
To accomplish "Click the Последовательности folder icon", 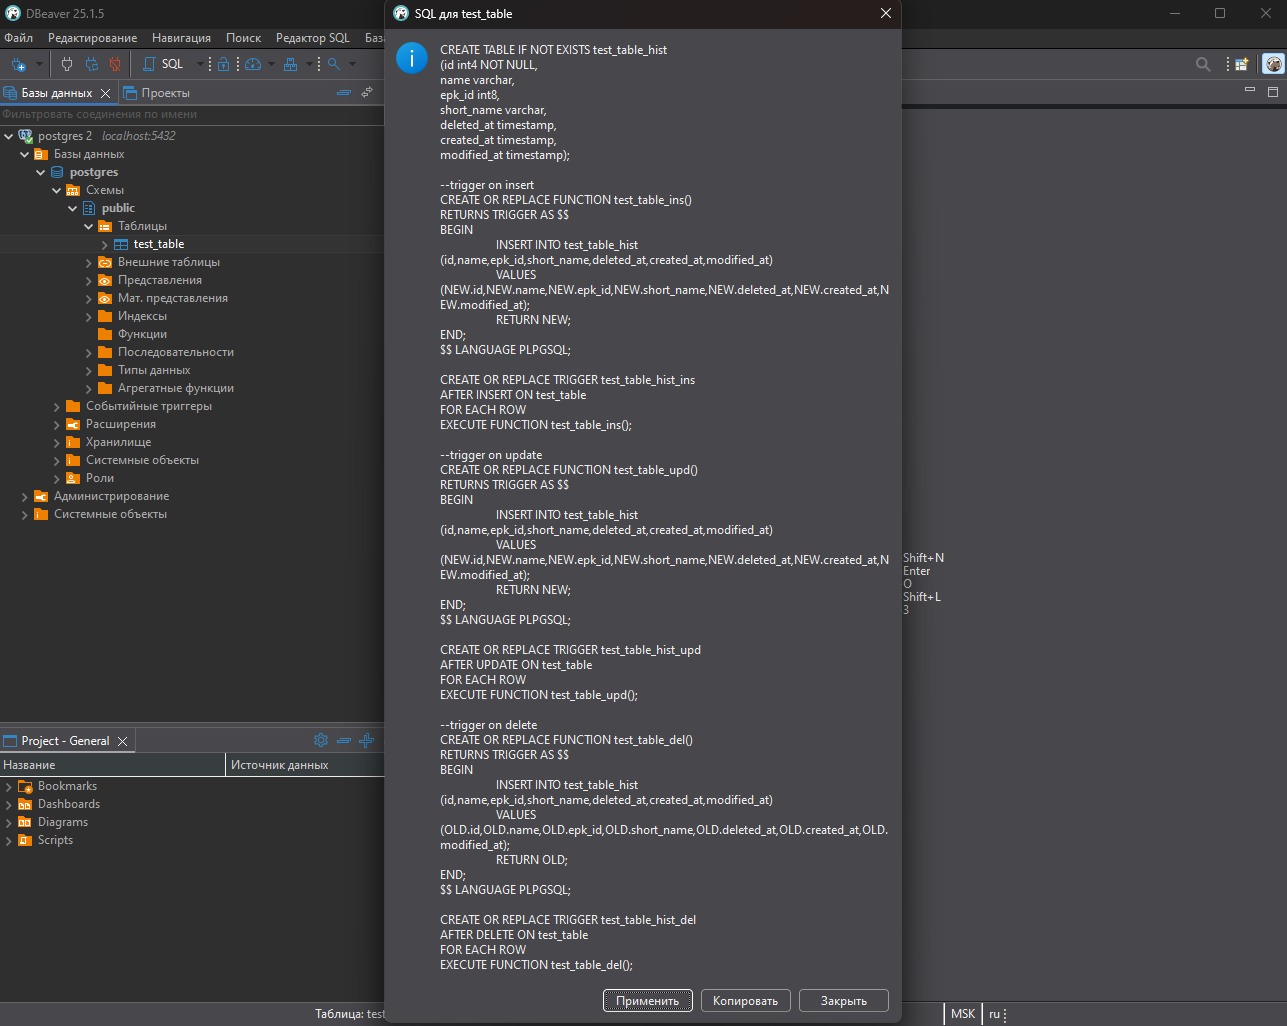I will 105,352.
